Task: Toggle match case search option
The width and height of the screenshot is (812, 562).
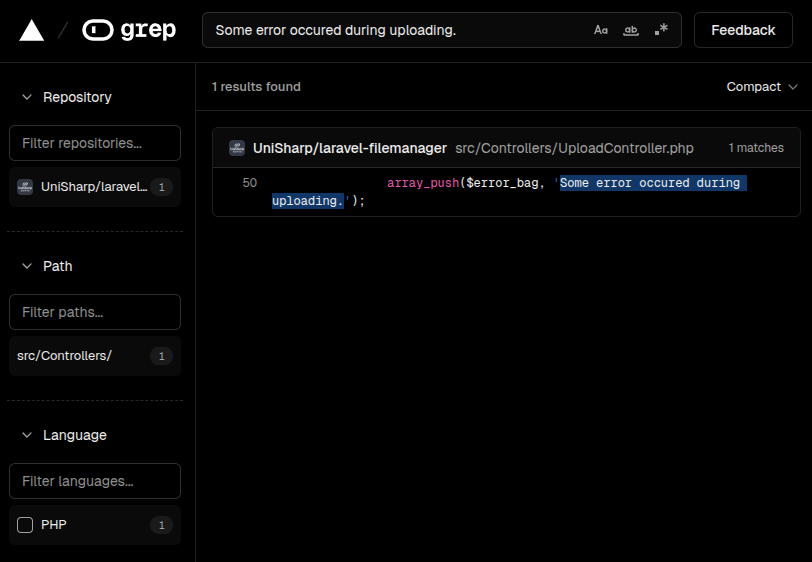Action: pos(601,31)
